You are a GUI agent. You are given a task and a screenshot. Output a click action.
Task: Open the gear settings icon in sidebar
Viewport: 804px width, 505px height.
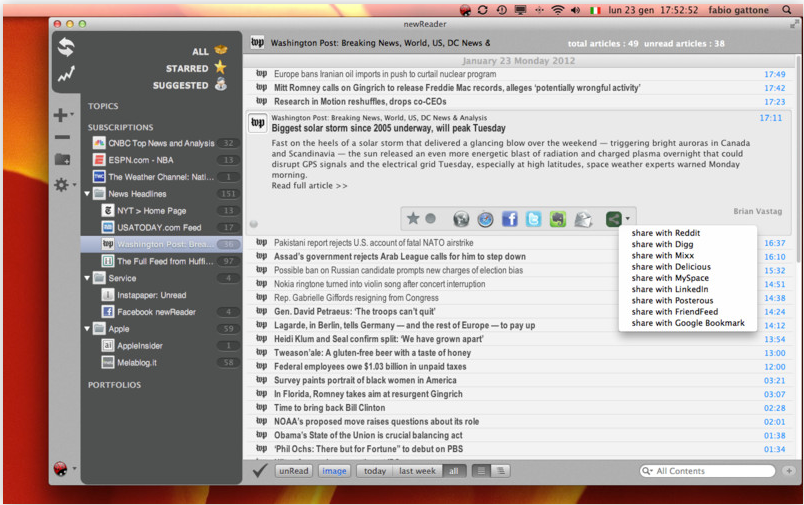coord(61,185)
